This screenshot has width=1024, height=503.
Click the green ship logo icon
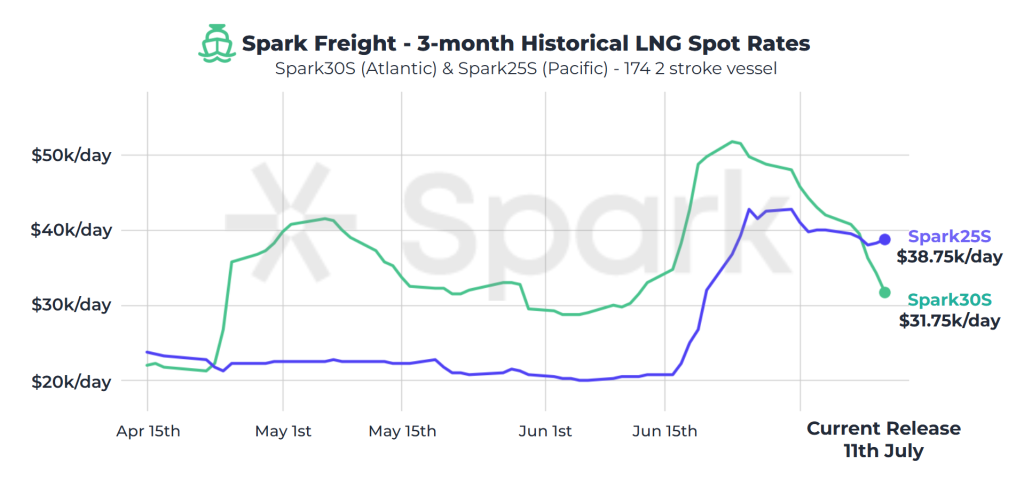[x=217, y=44]
